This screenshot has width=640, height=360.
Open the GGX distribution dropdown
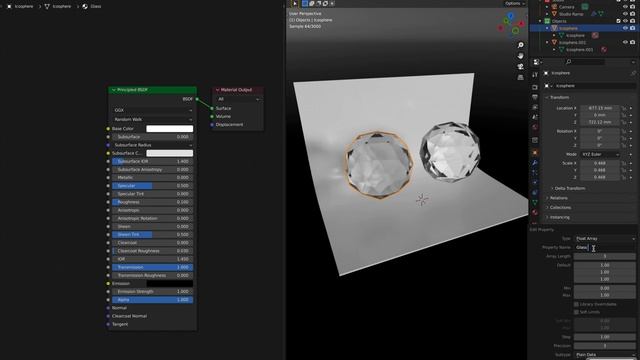153,110
